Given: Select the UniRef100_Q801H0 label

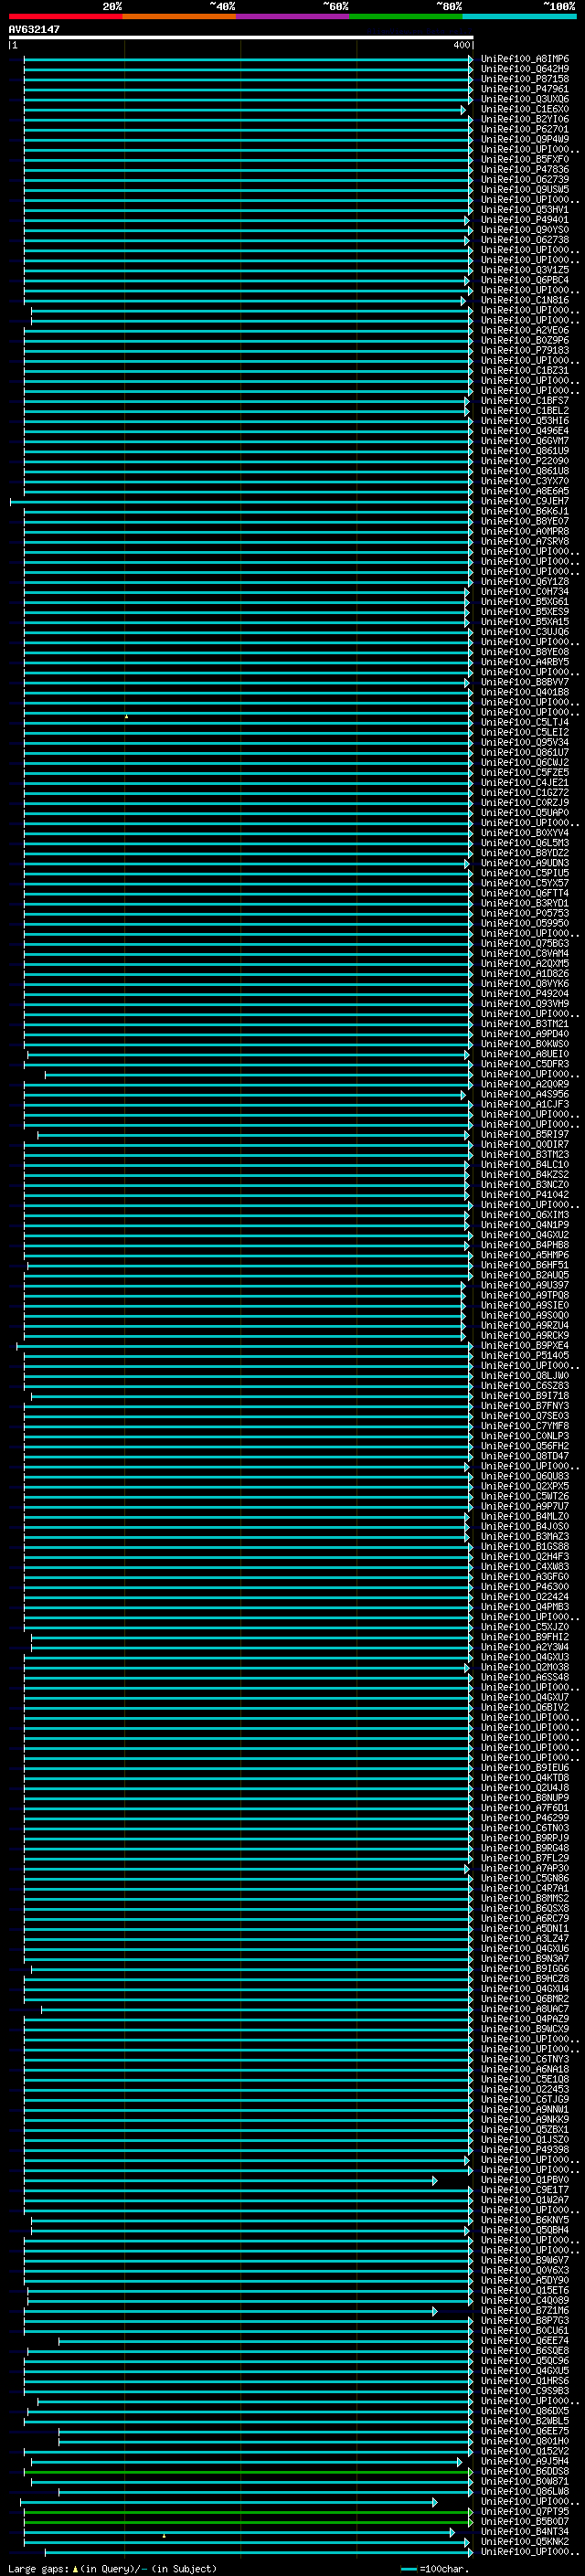Looking at the screenshot, I should point(524,2441).
